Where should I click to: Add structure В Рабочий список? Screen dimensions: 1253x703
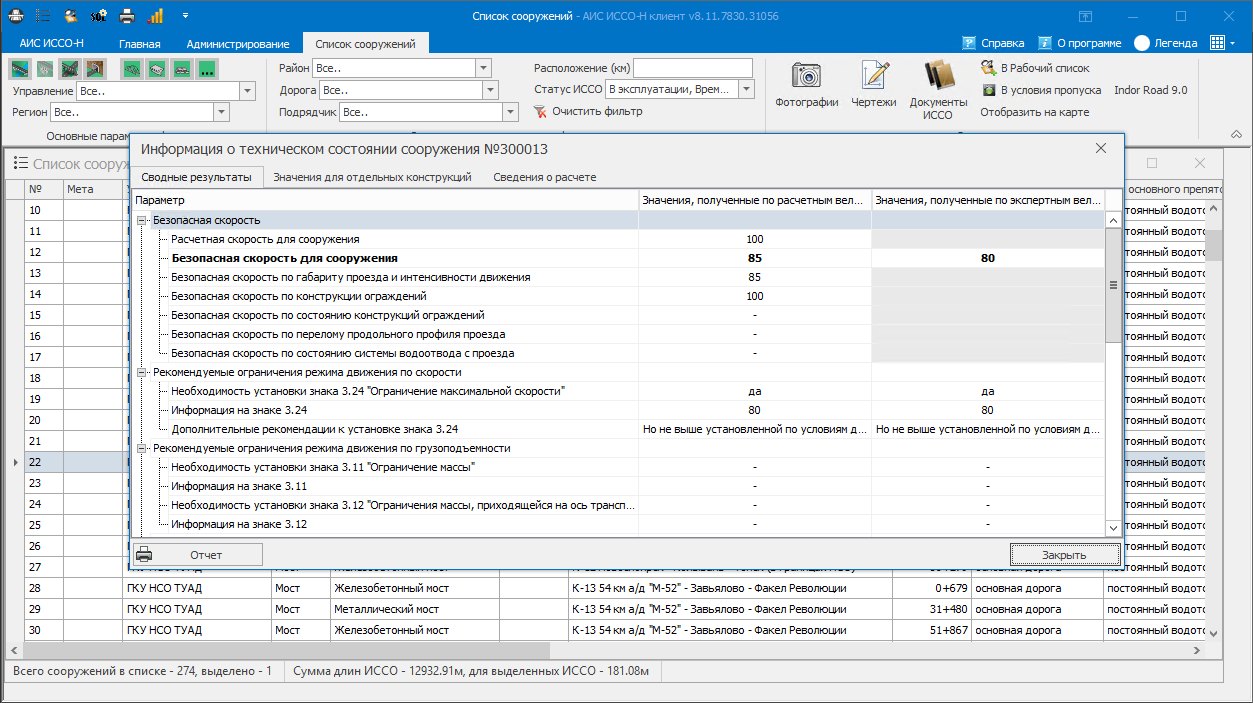pyautogui.click(x=1035, y=68)
